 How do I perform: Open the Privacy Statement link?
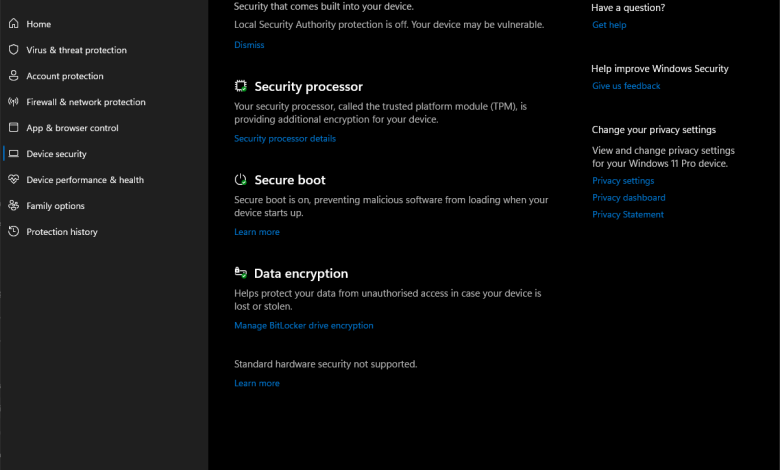(627, 215)
